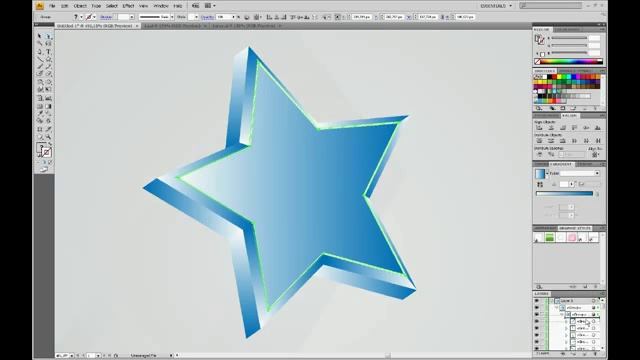
Task: Switch to the Swatches panel tab
Action: (x=544, y=71)
